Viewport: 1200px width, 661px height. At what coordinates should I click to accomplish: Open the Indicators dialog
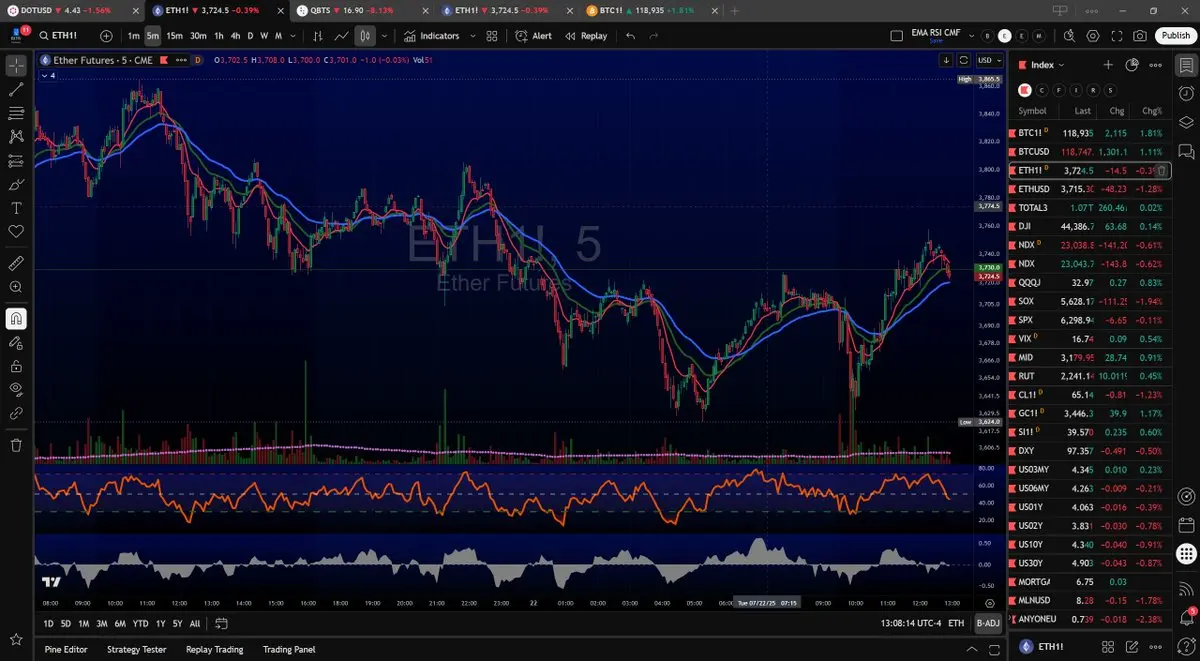(x=431, y=36)
